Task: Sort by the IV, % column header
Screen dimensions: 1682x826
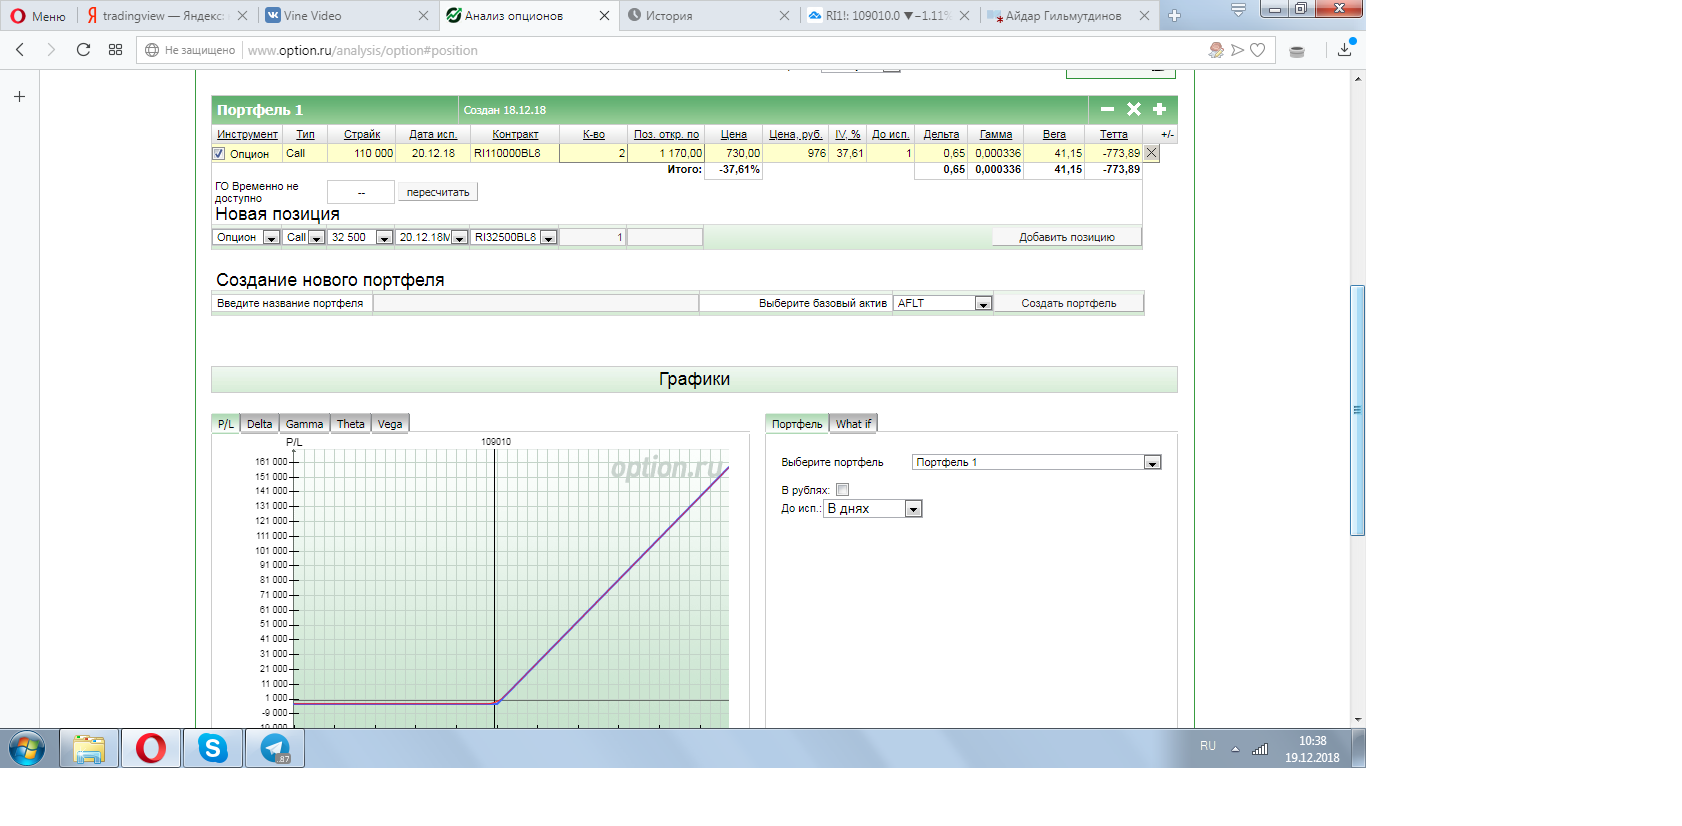Action: (848, 134)
